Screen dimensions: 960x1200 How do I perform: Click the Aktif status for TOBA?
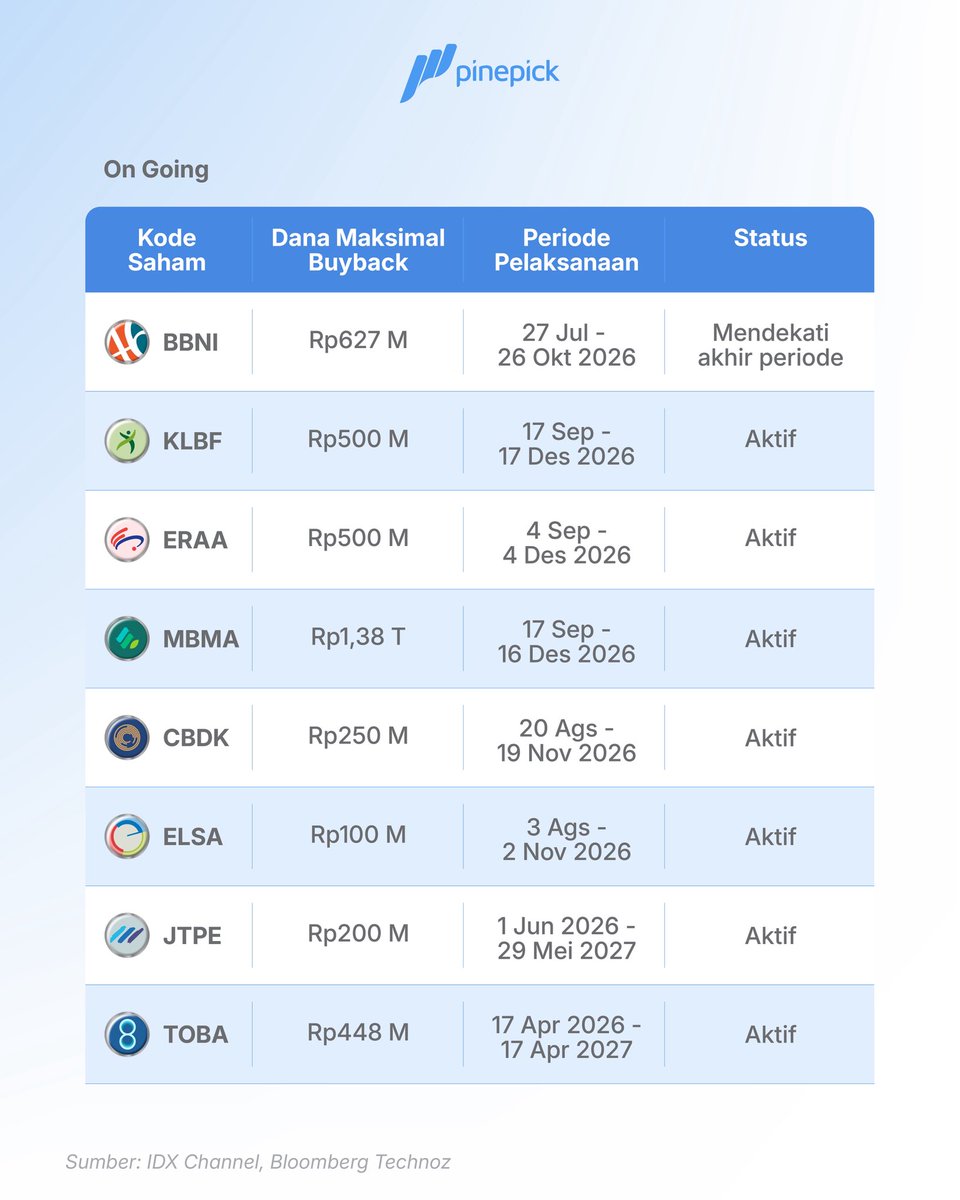tap(771, 1034)
